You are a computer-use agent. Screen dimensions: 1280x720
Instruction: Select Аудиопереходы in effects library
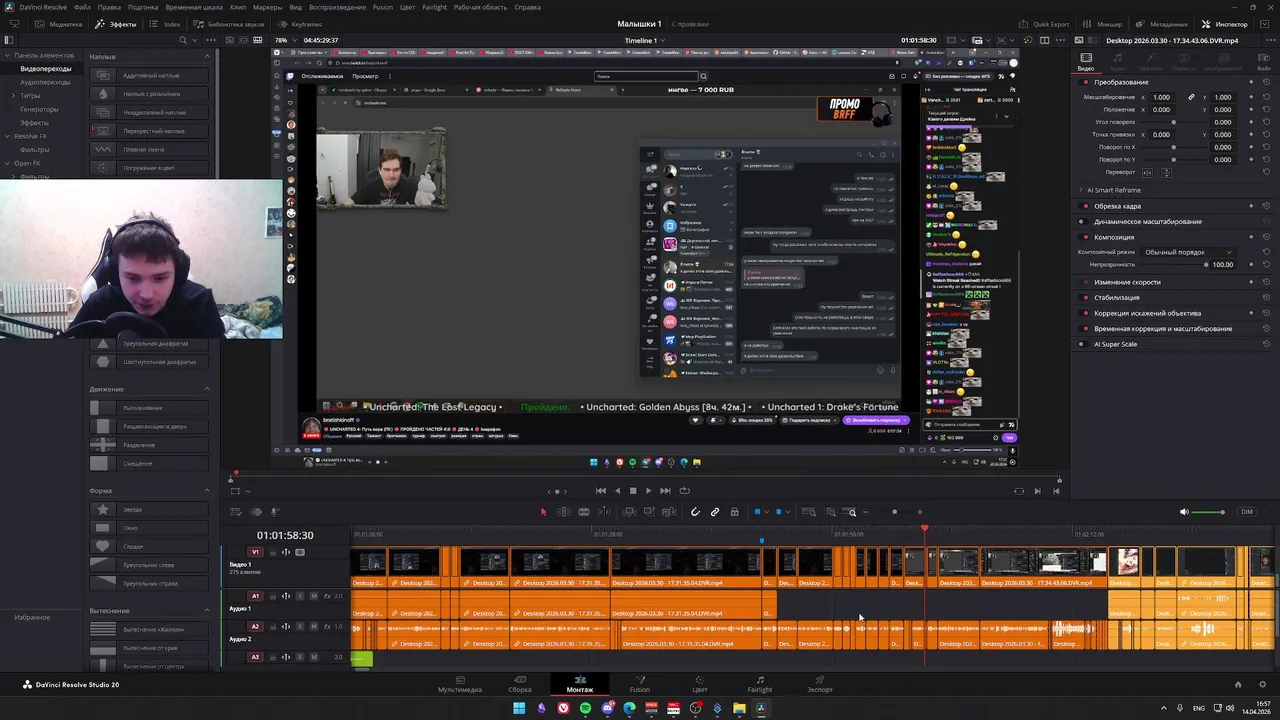click(45, 82)
